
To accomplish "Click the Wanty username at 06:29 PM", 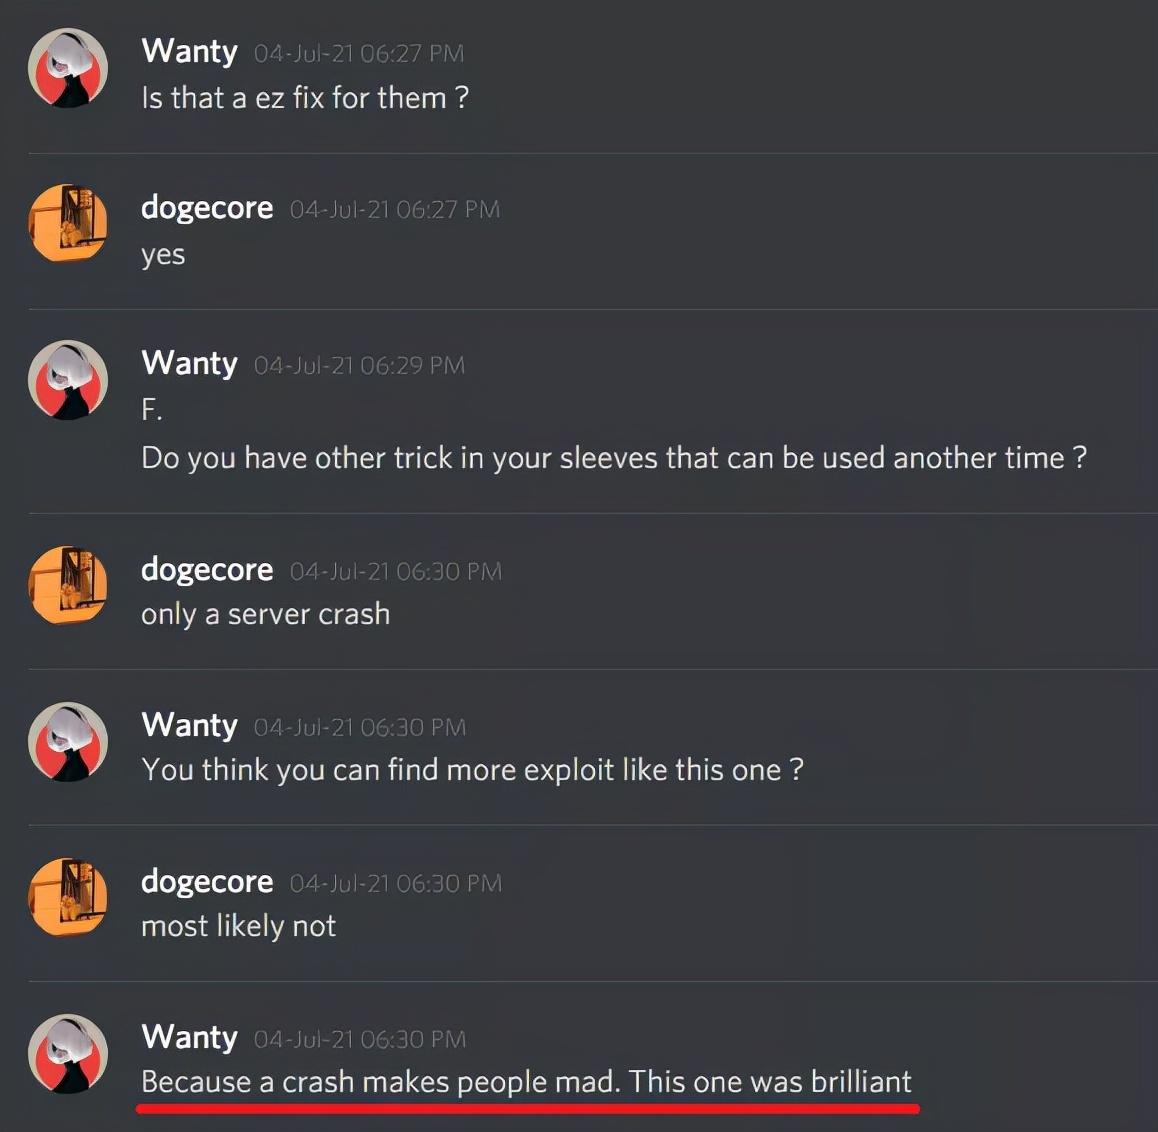I will tap(189, 363).
